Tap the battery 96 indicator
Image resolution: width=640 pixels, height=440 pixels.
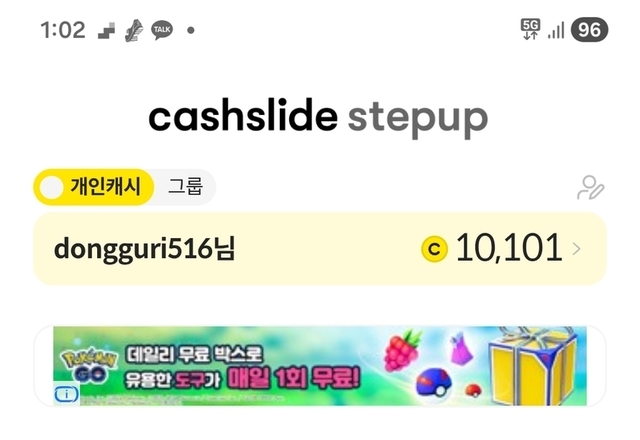pyautogui.click(x=589, y=29)
